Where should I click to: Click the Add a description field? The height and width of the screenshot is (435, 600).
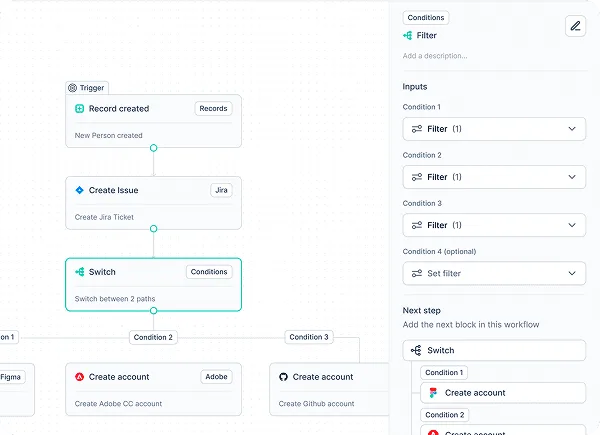[x=435, y=56]
